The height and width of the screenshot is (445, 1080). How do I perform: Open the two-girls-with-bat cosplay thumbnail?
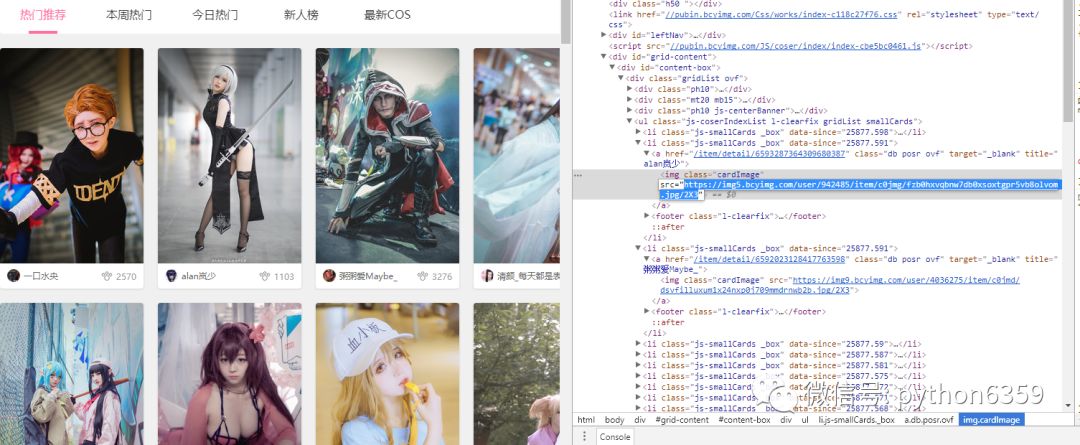pos(72,374)
